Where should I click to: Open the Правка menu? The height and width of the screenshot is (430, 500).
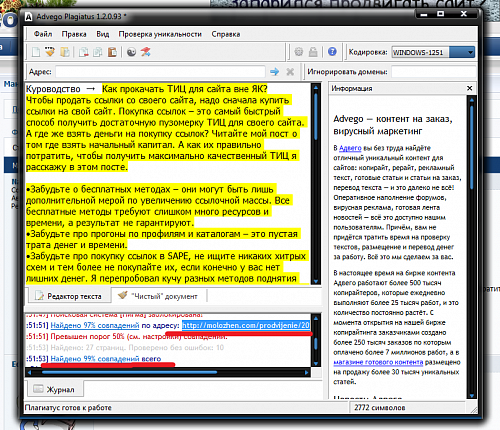74,34
